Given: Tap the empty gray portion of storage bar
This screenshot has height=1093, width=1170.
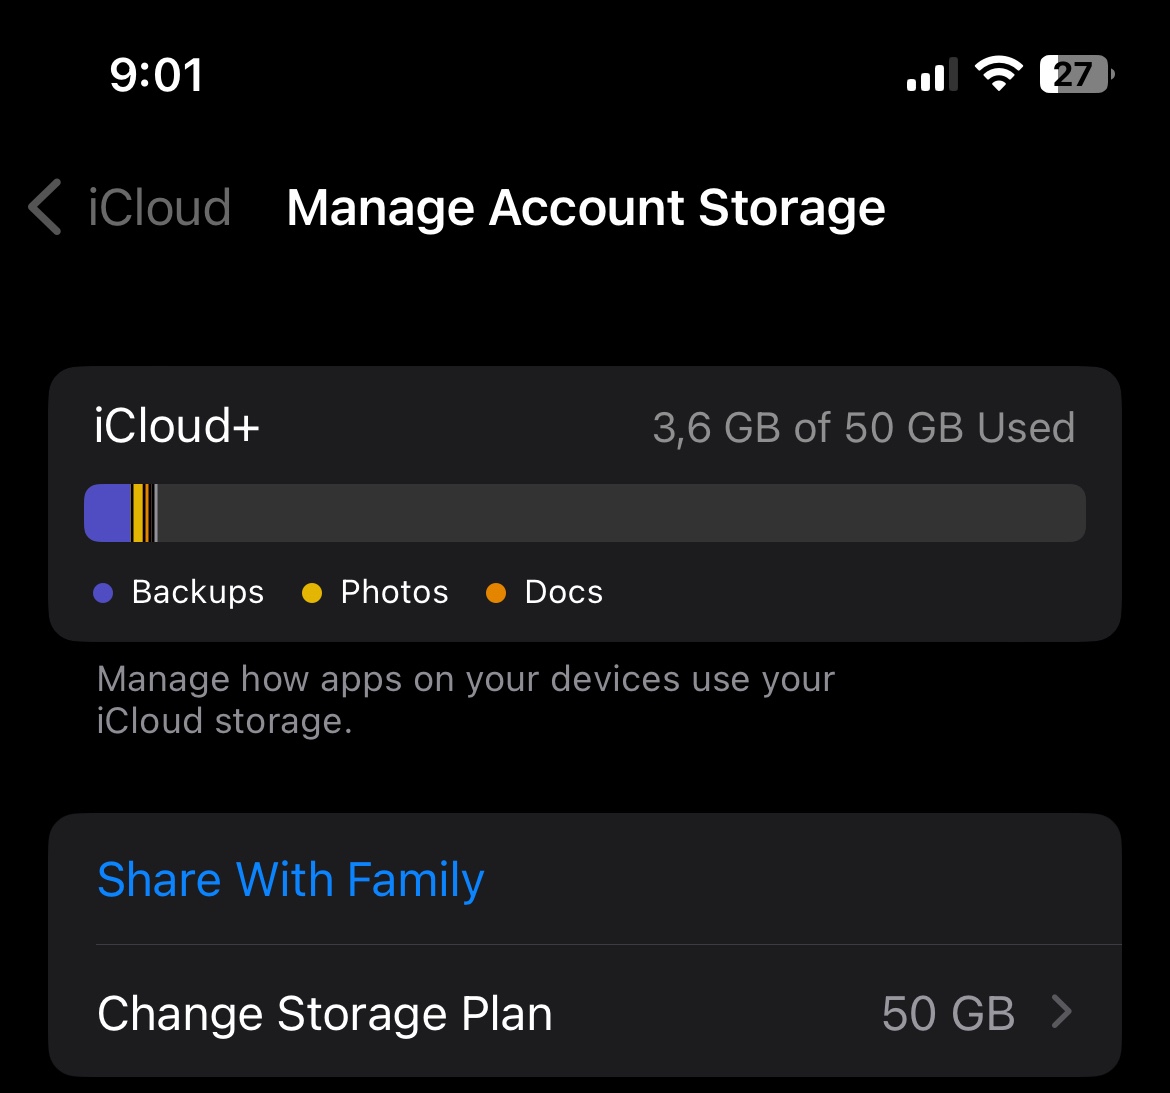Looking at the screenshot, I should [x=620, y=513].
